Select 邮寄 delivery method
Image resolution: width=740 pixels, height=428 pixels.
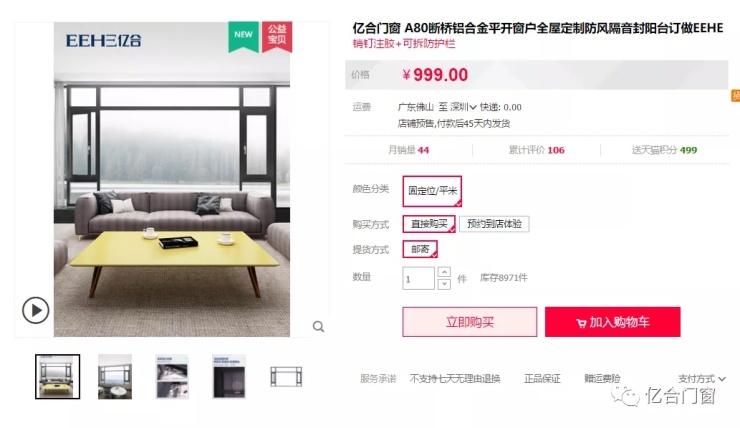point(420,249)
